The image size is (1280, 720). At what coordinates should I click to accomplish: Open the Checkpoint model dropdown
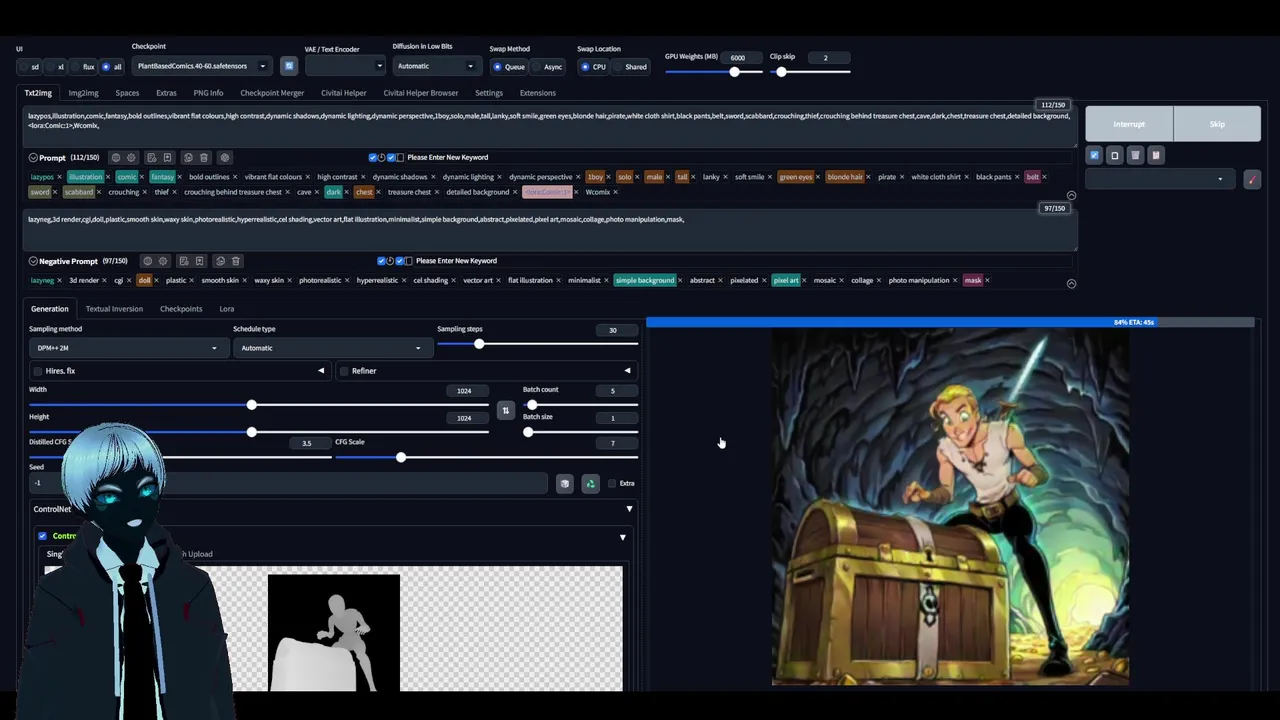[201, 66]
